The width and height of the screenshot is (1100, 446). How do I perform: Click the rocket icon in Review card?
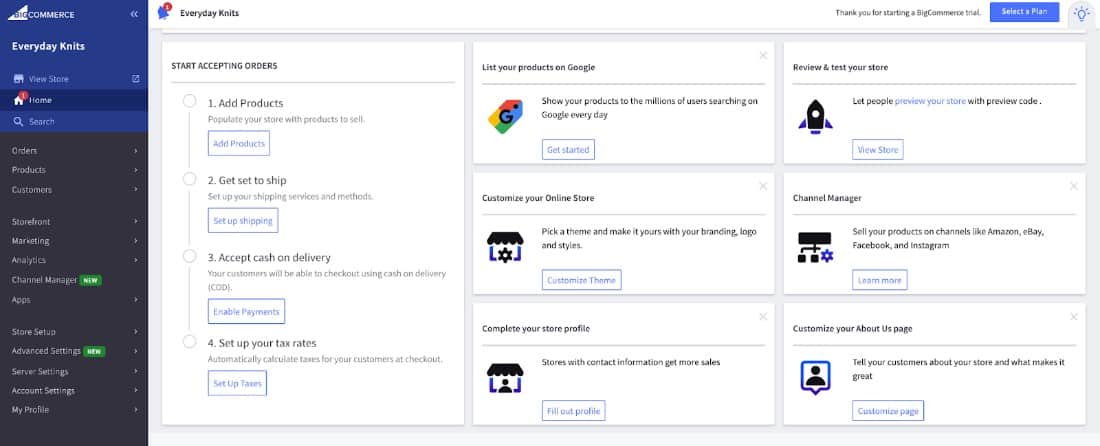click(815, 116)
